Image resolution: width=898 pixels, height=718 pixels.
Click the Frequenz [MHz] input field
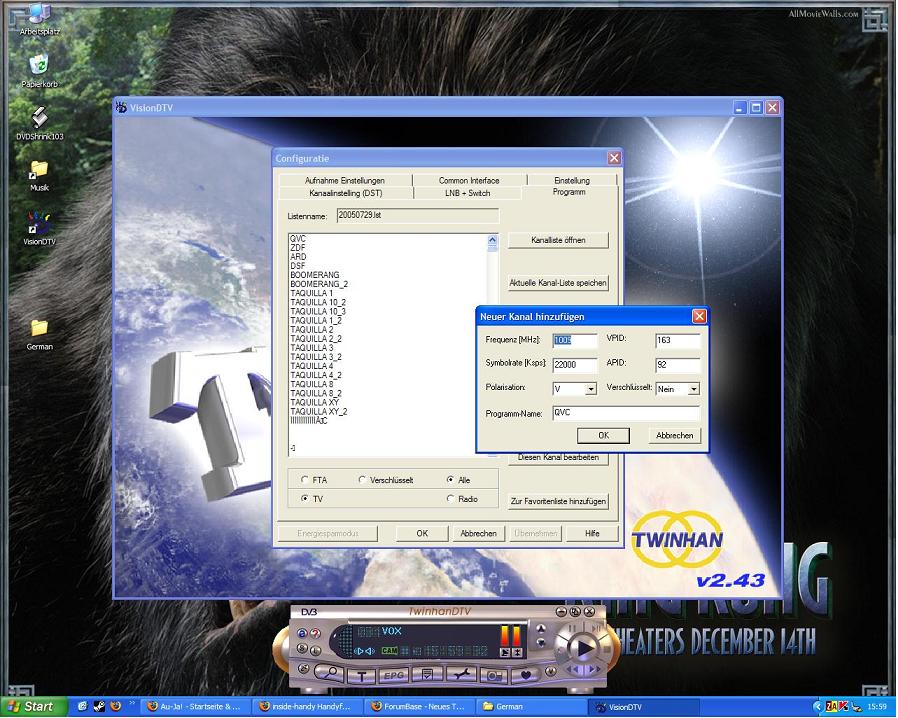tap(575, 341)
